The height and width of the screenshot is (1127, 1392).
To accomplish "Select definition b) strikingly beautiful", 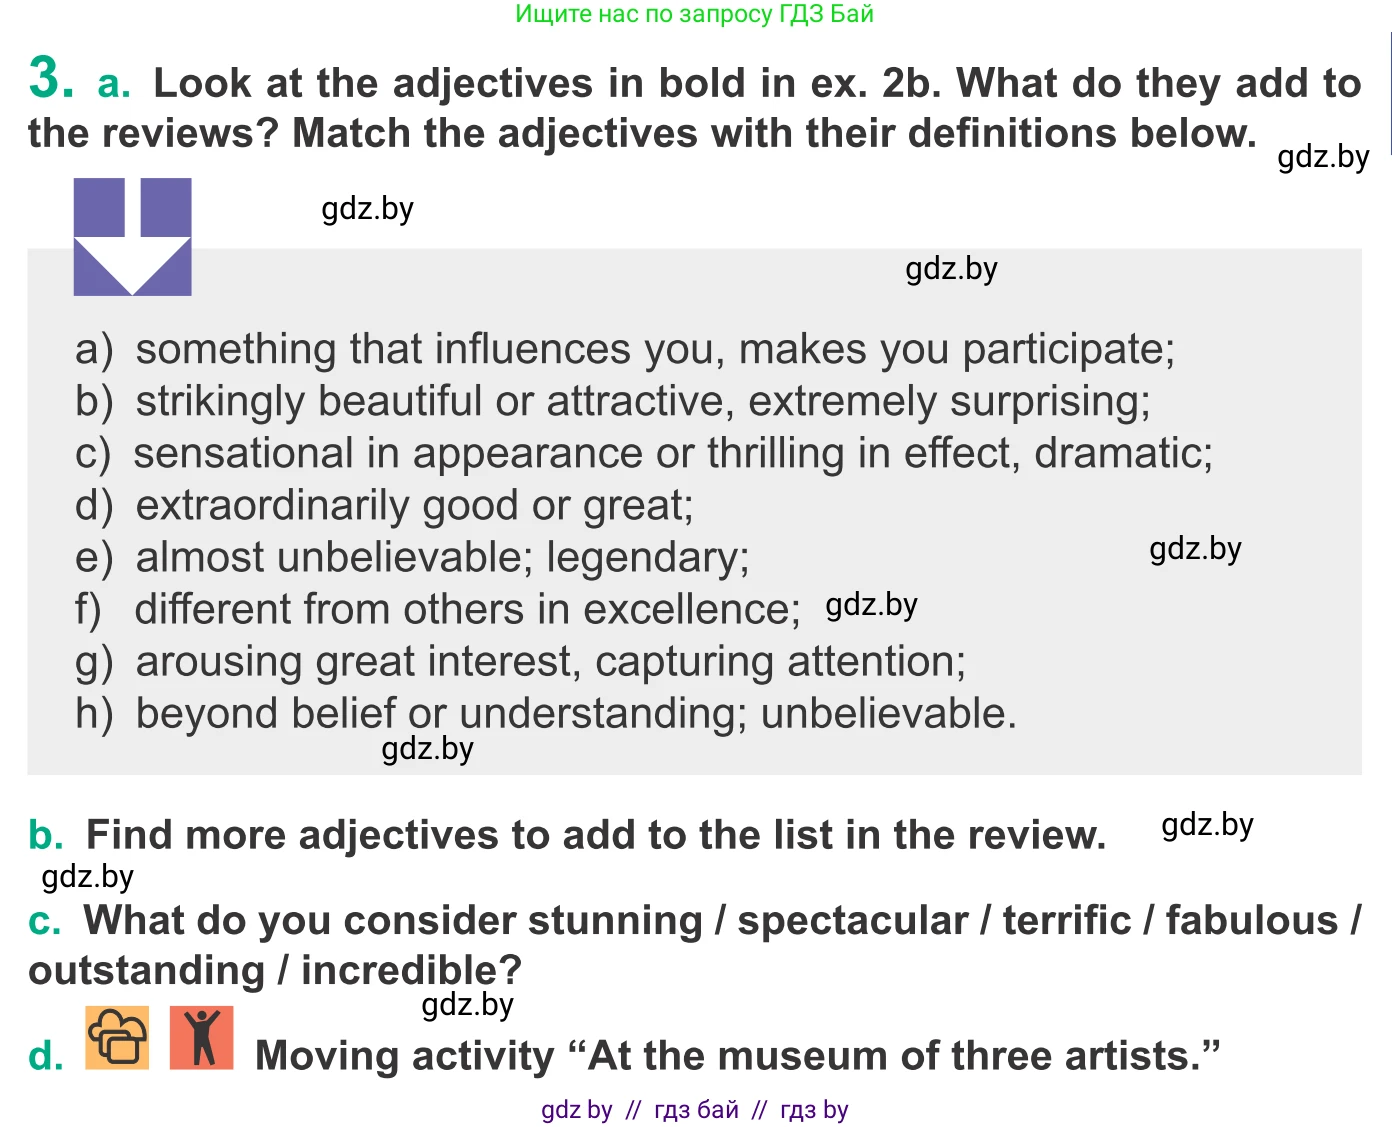I will pyautogui.click(x=613, y=401).
